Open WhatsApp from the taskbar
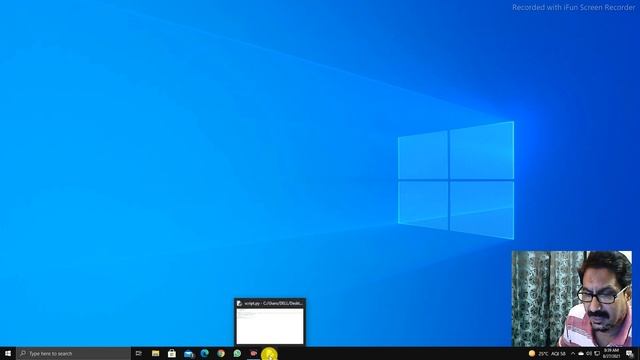The height and width of the screenshot is (360, 640). [237, 353]
